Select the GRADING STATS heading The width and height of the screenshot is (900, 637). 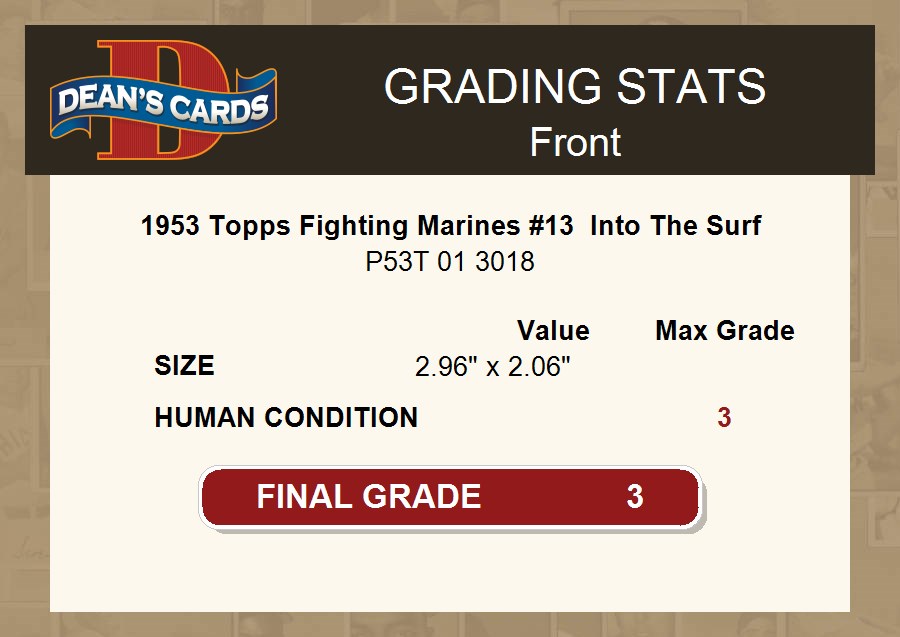pyautogui.click(x=574, y=88)
